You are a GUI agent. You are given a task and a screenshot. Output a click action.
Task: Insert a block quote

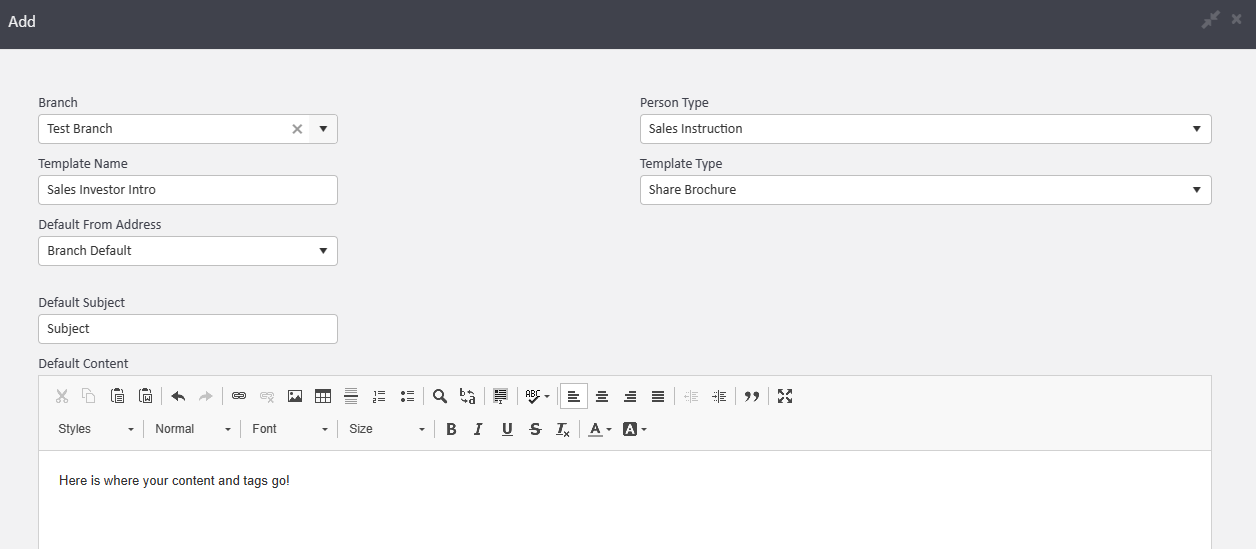tap(752, 396)
